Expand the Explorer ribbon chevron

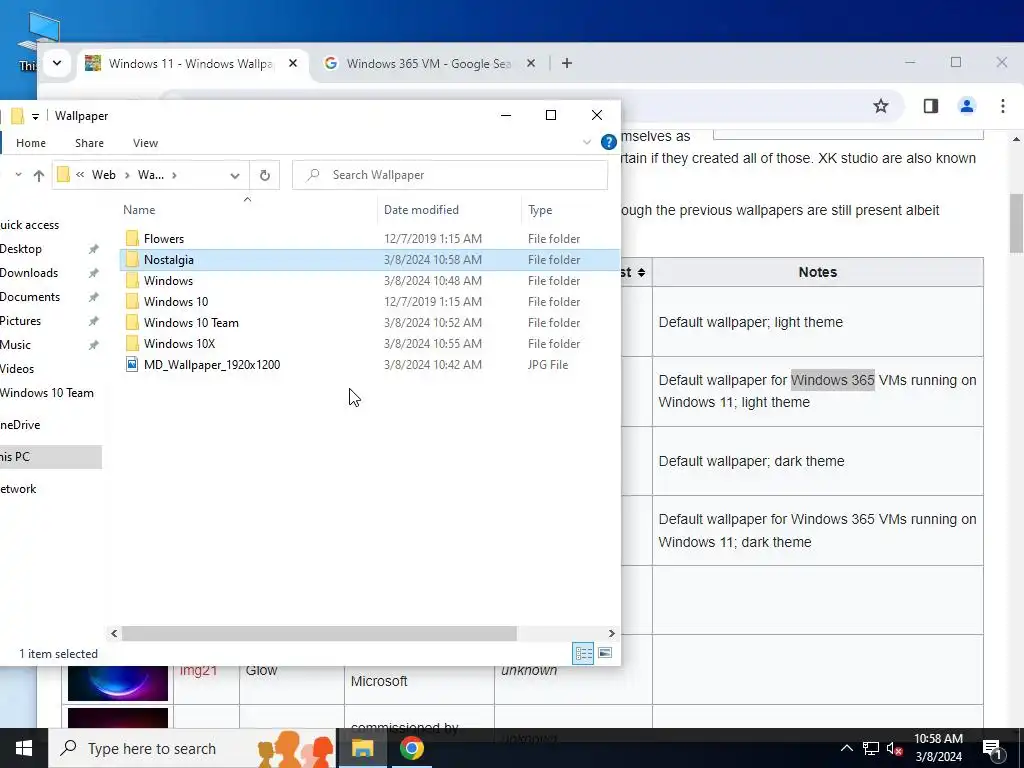(586, 142)
